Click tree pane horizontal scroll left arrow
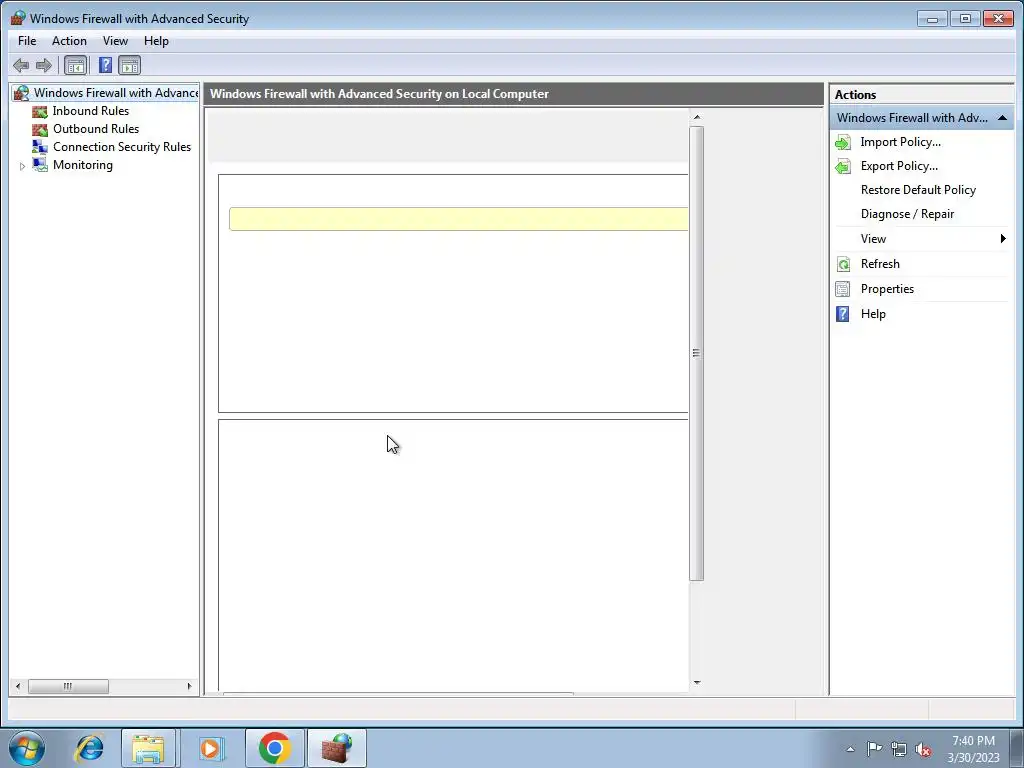This screenshot has width=1024, height=768. click(x=18, y=686)
